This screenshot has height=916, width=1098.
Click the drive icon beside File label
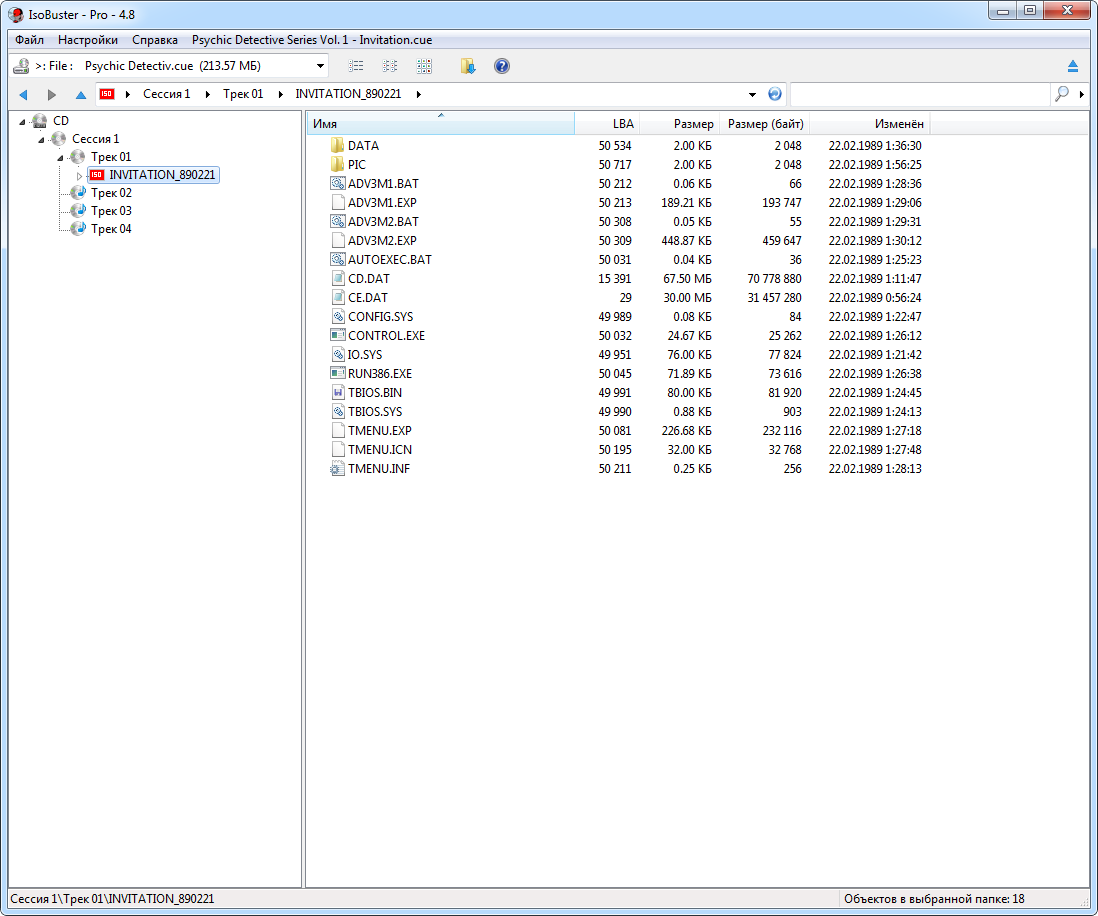pos(22,66)
